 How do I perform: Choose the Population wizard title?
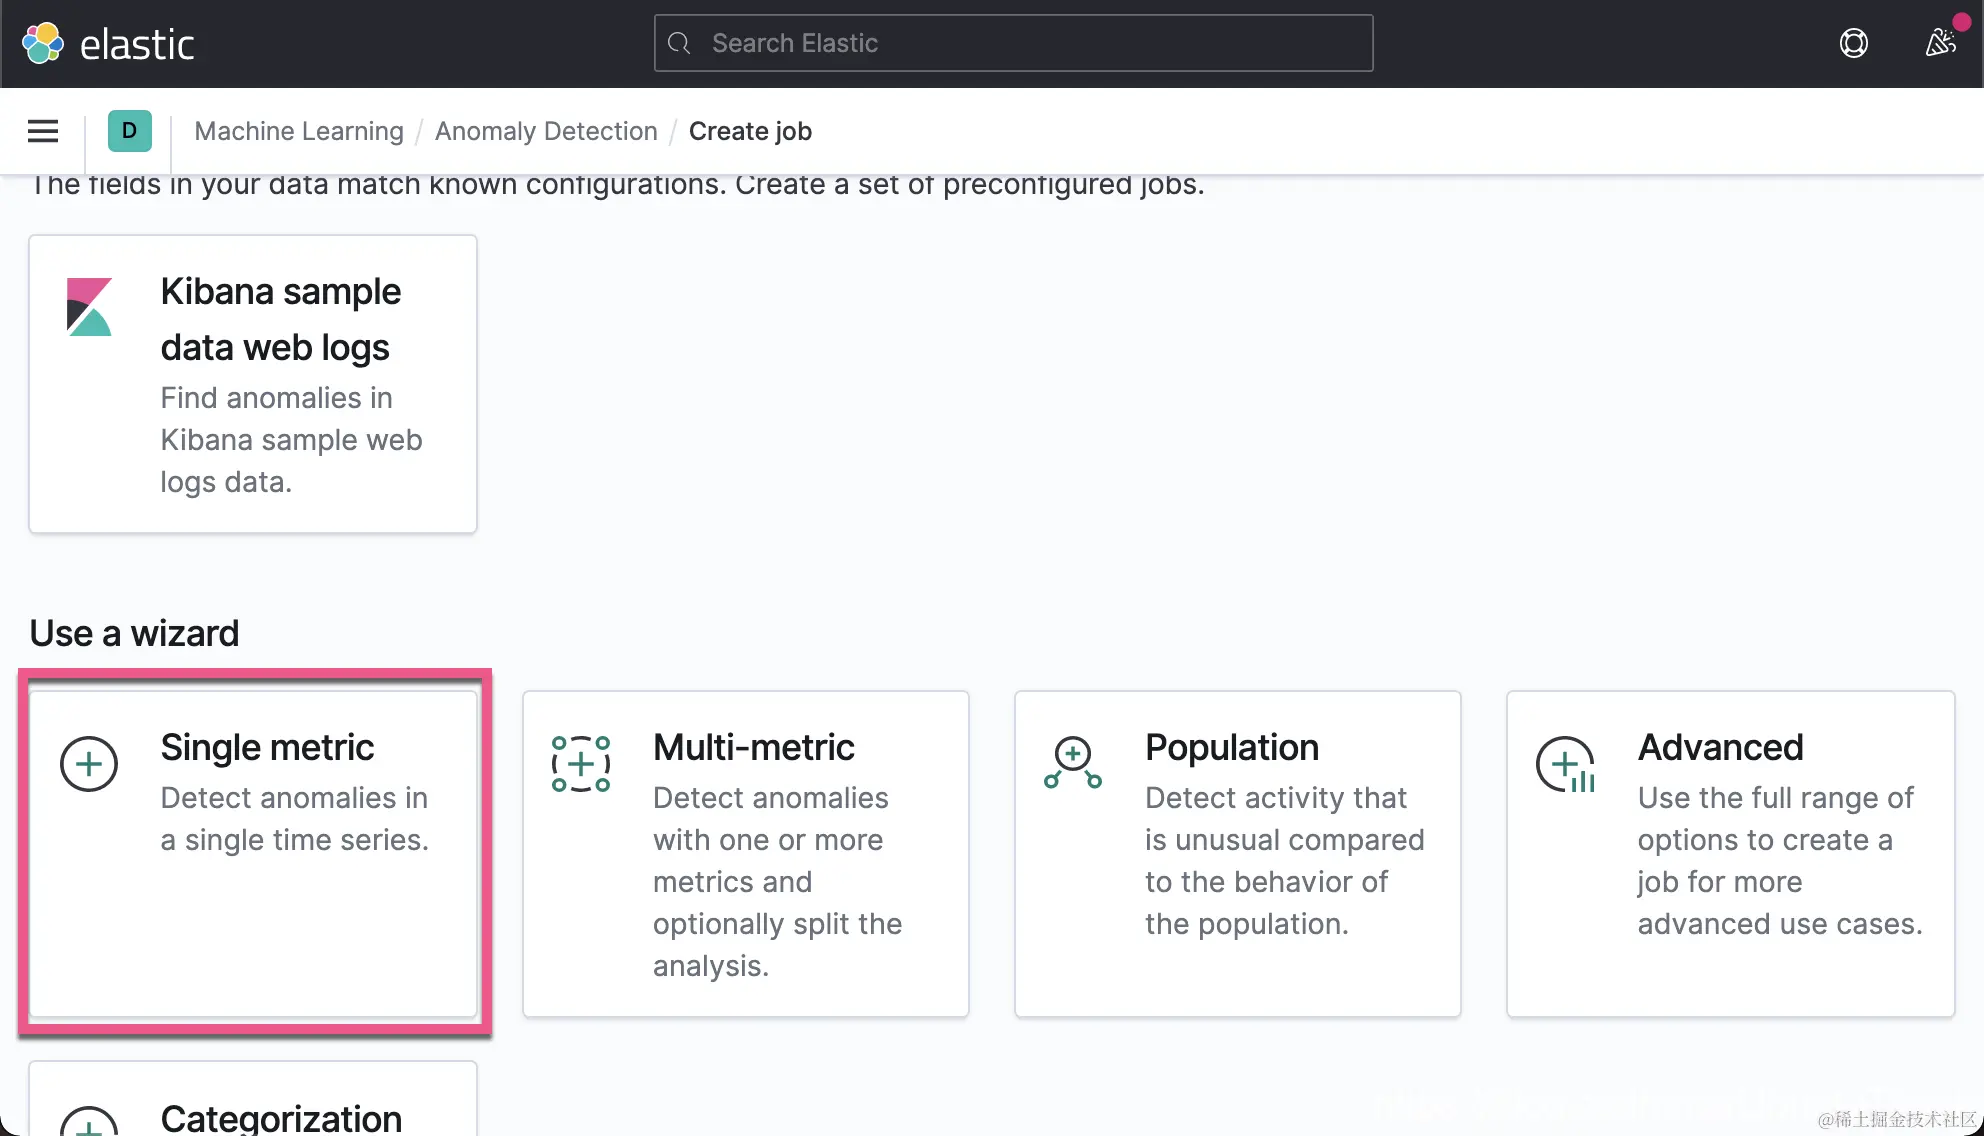click(x=1231, y=747)
